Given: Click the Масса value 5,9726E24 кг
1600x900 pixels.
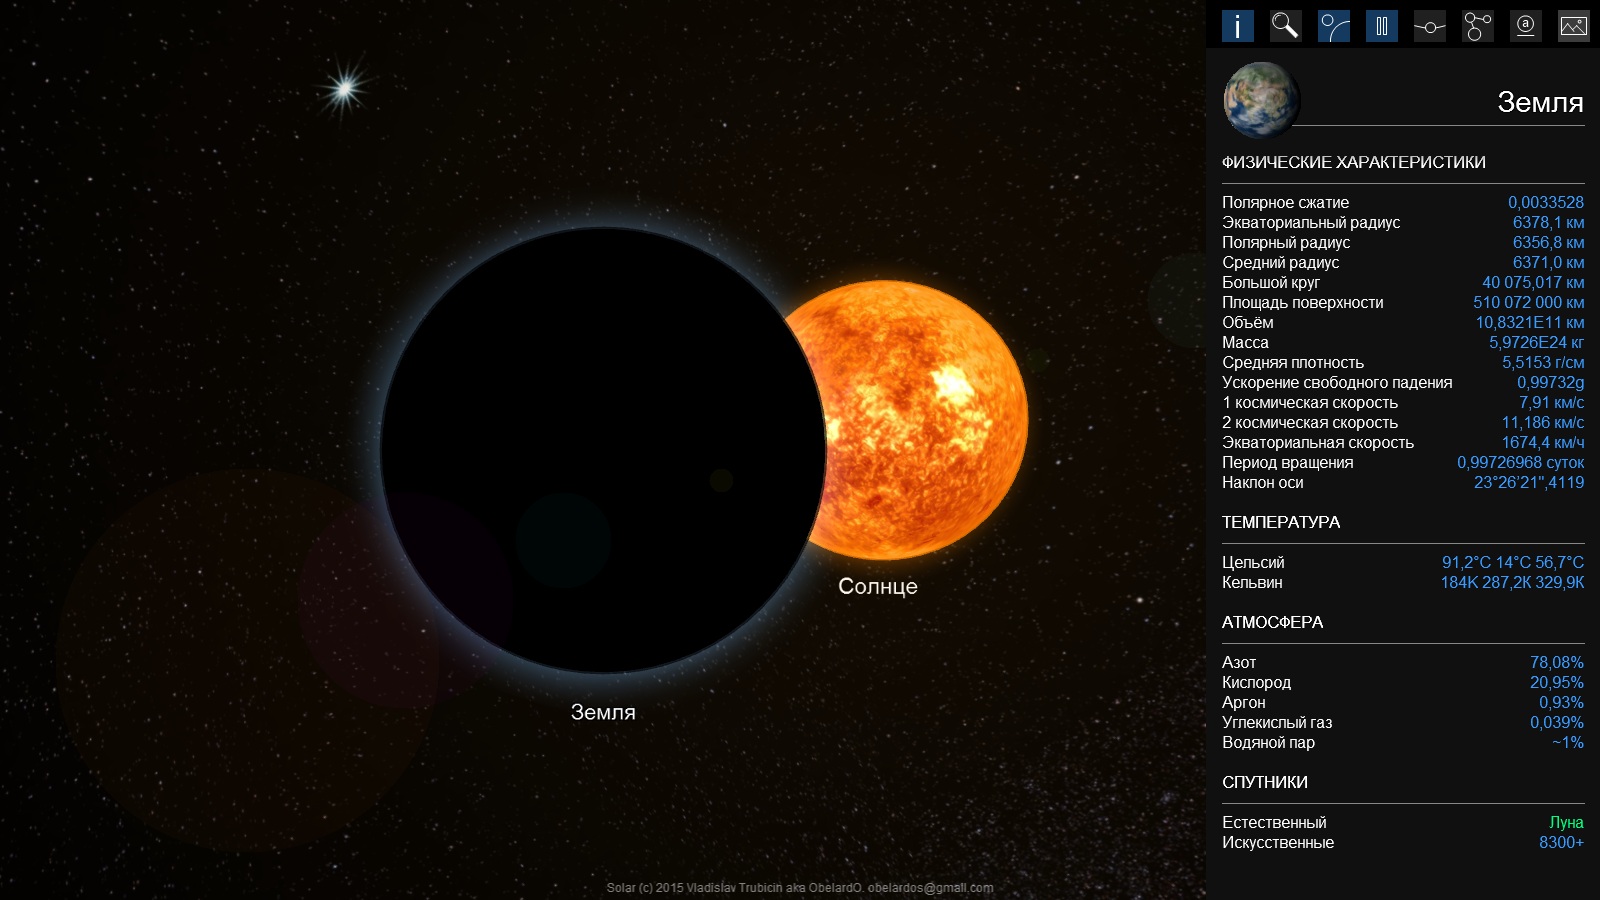Looking at the screenshot, I should (1536, 342).
